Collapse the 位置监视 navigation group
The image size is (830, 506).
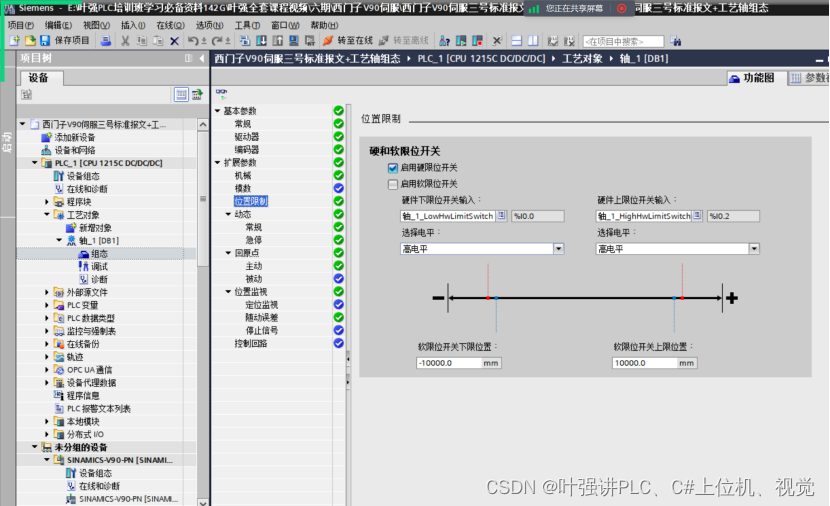tap(229, 292)
